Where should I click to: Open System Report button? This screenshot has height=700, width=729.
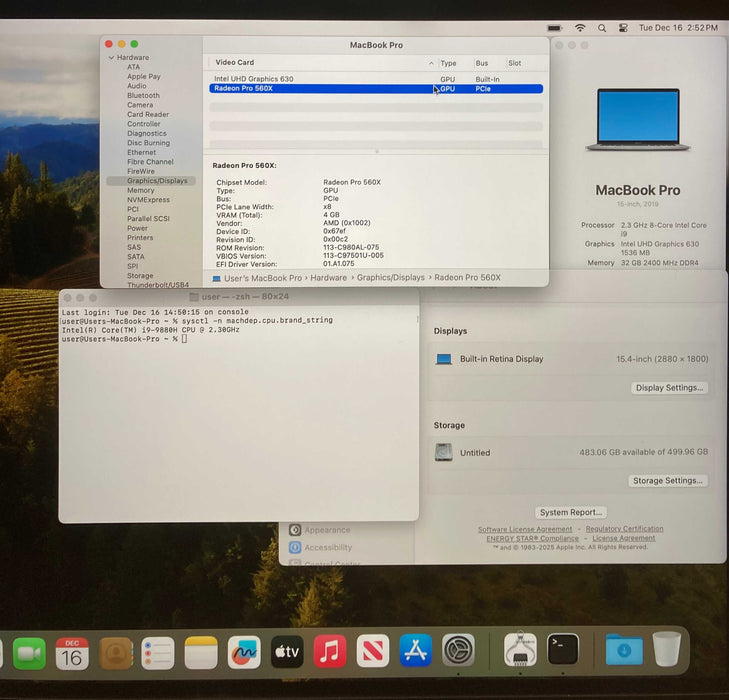click(571, 512)
